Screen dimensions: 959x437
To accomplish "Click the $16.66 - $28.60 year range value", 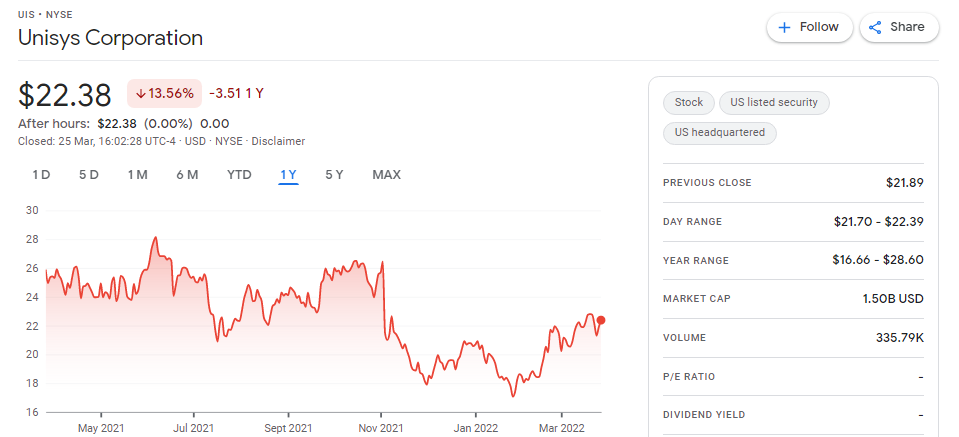I will click(878, 260).
